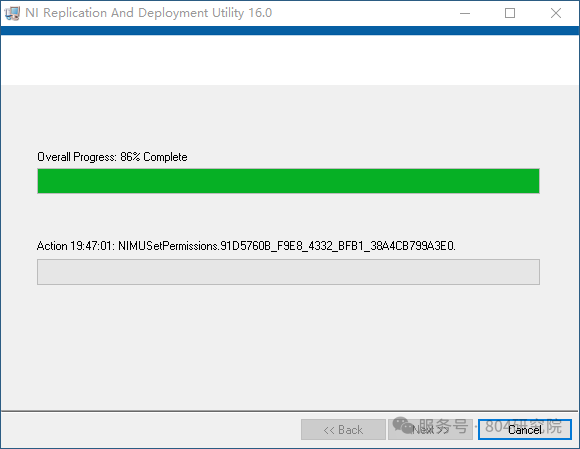Viewport: 580px width, 449px height.
Task: Cancel the installation
Action: tap(525, 429)
